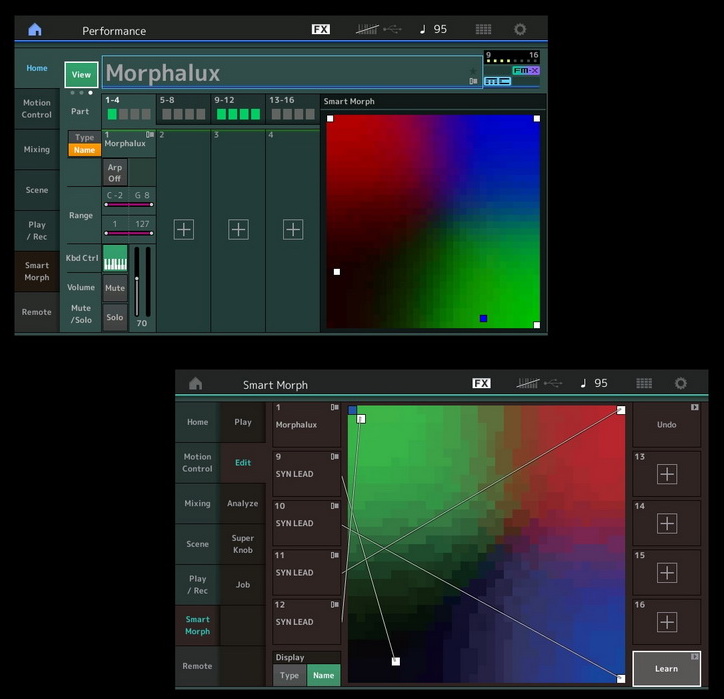The width and height of the screenshot is (724, 699).
Task: Toggle Mute for part 1
Action: pyautogui.click(x=115, y=288)
